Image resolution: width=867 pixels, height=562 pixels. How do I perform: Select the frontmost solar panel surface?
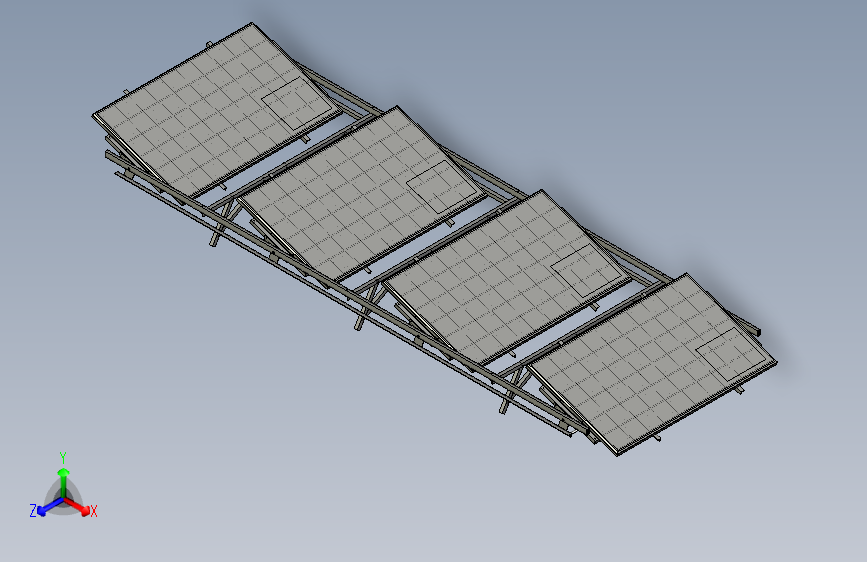(x=652, y=364)
